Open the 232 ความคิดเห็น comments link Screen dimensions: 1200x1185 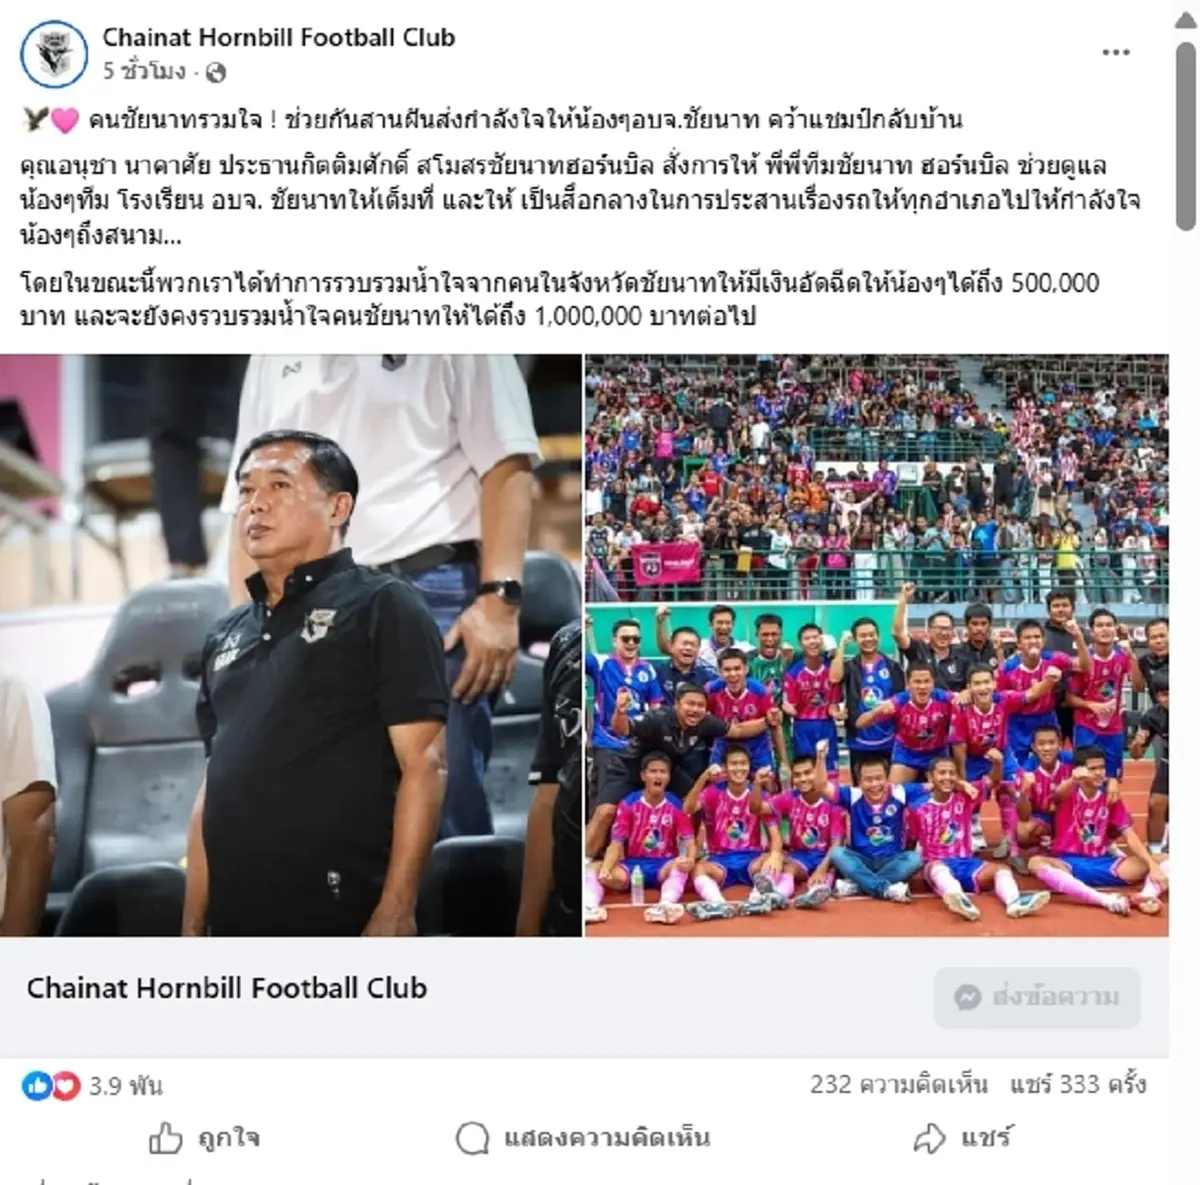tap(898, 1084)
